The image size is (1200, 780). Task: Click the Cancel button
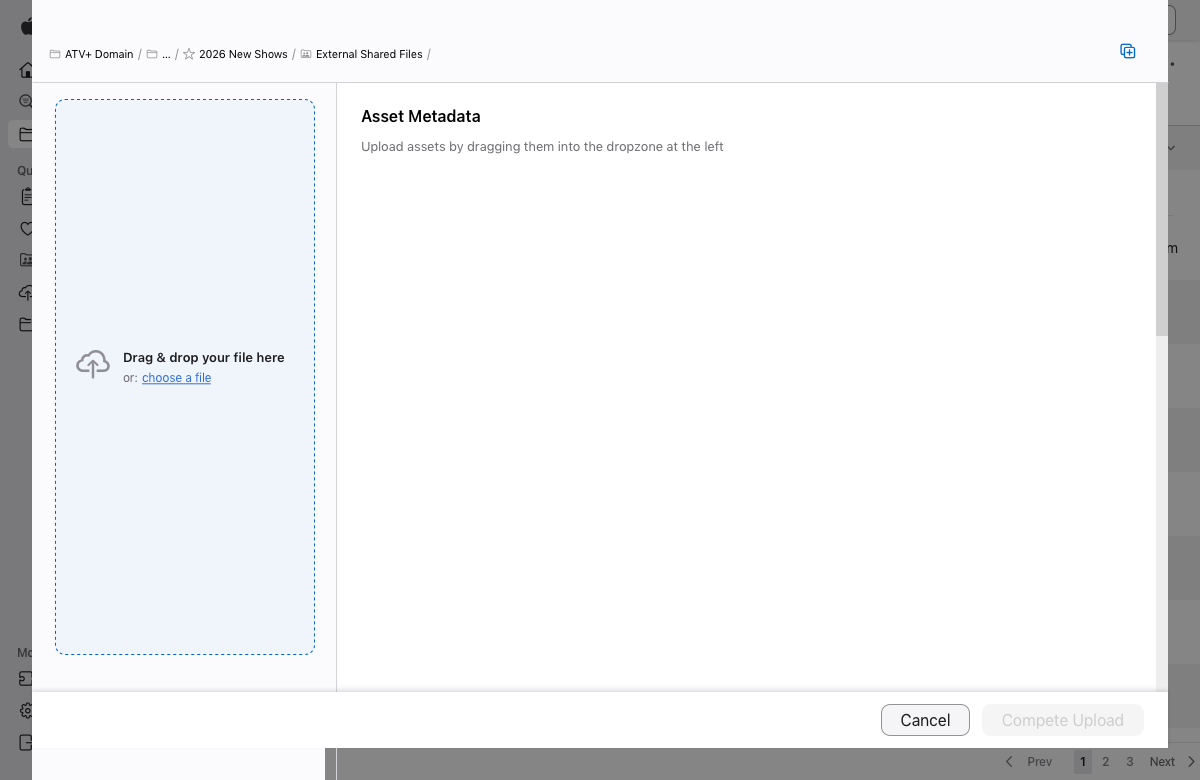click(925, 720)
